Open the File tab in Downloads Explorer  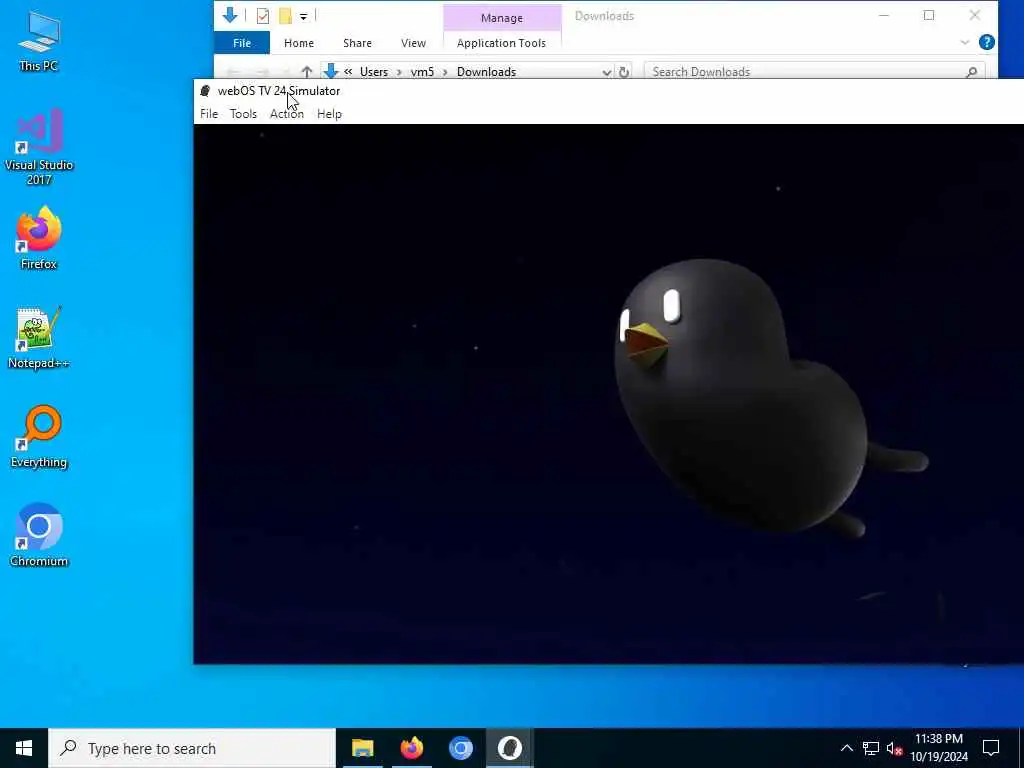click(242, 43)
